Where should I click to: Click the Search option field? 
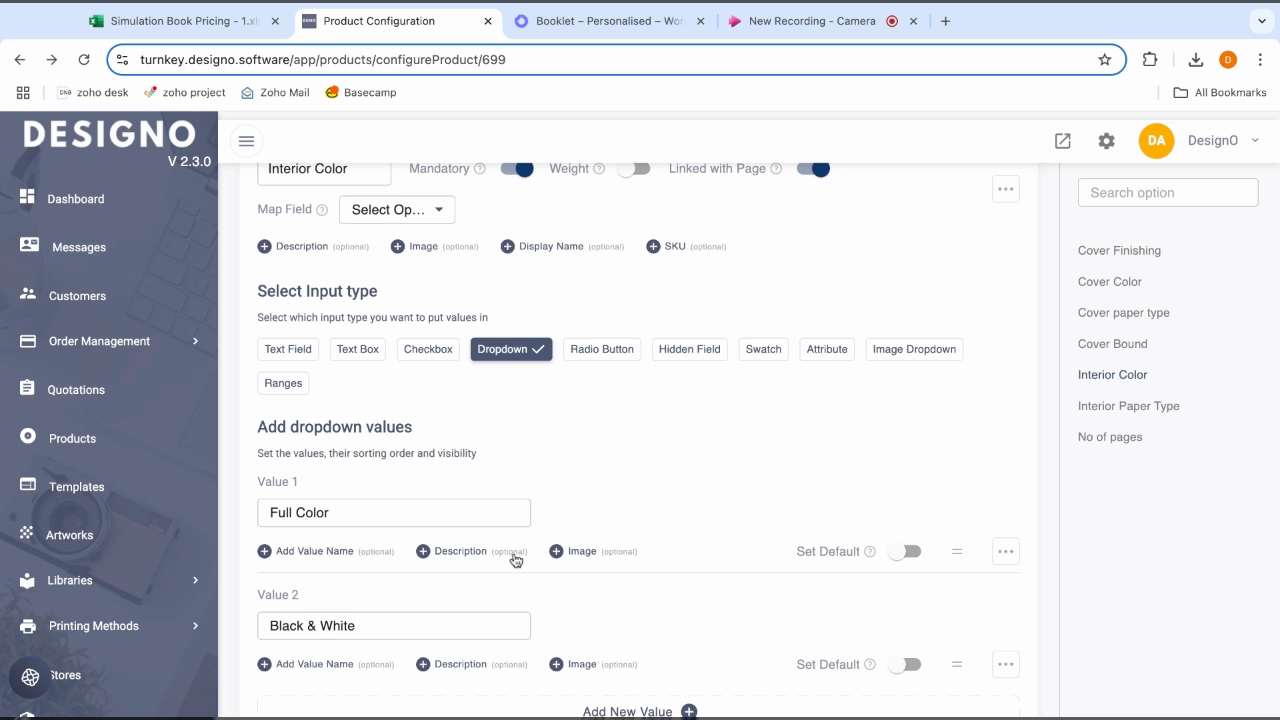point(1167,193)
